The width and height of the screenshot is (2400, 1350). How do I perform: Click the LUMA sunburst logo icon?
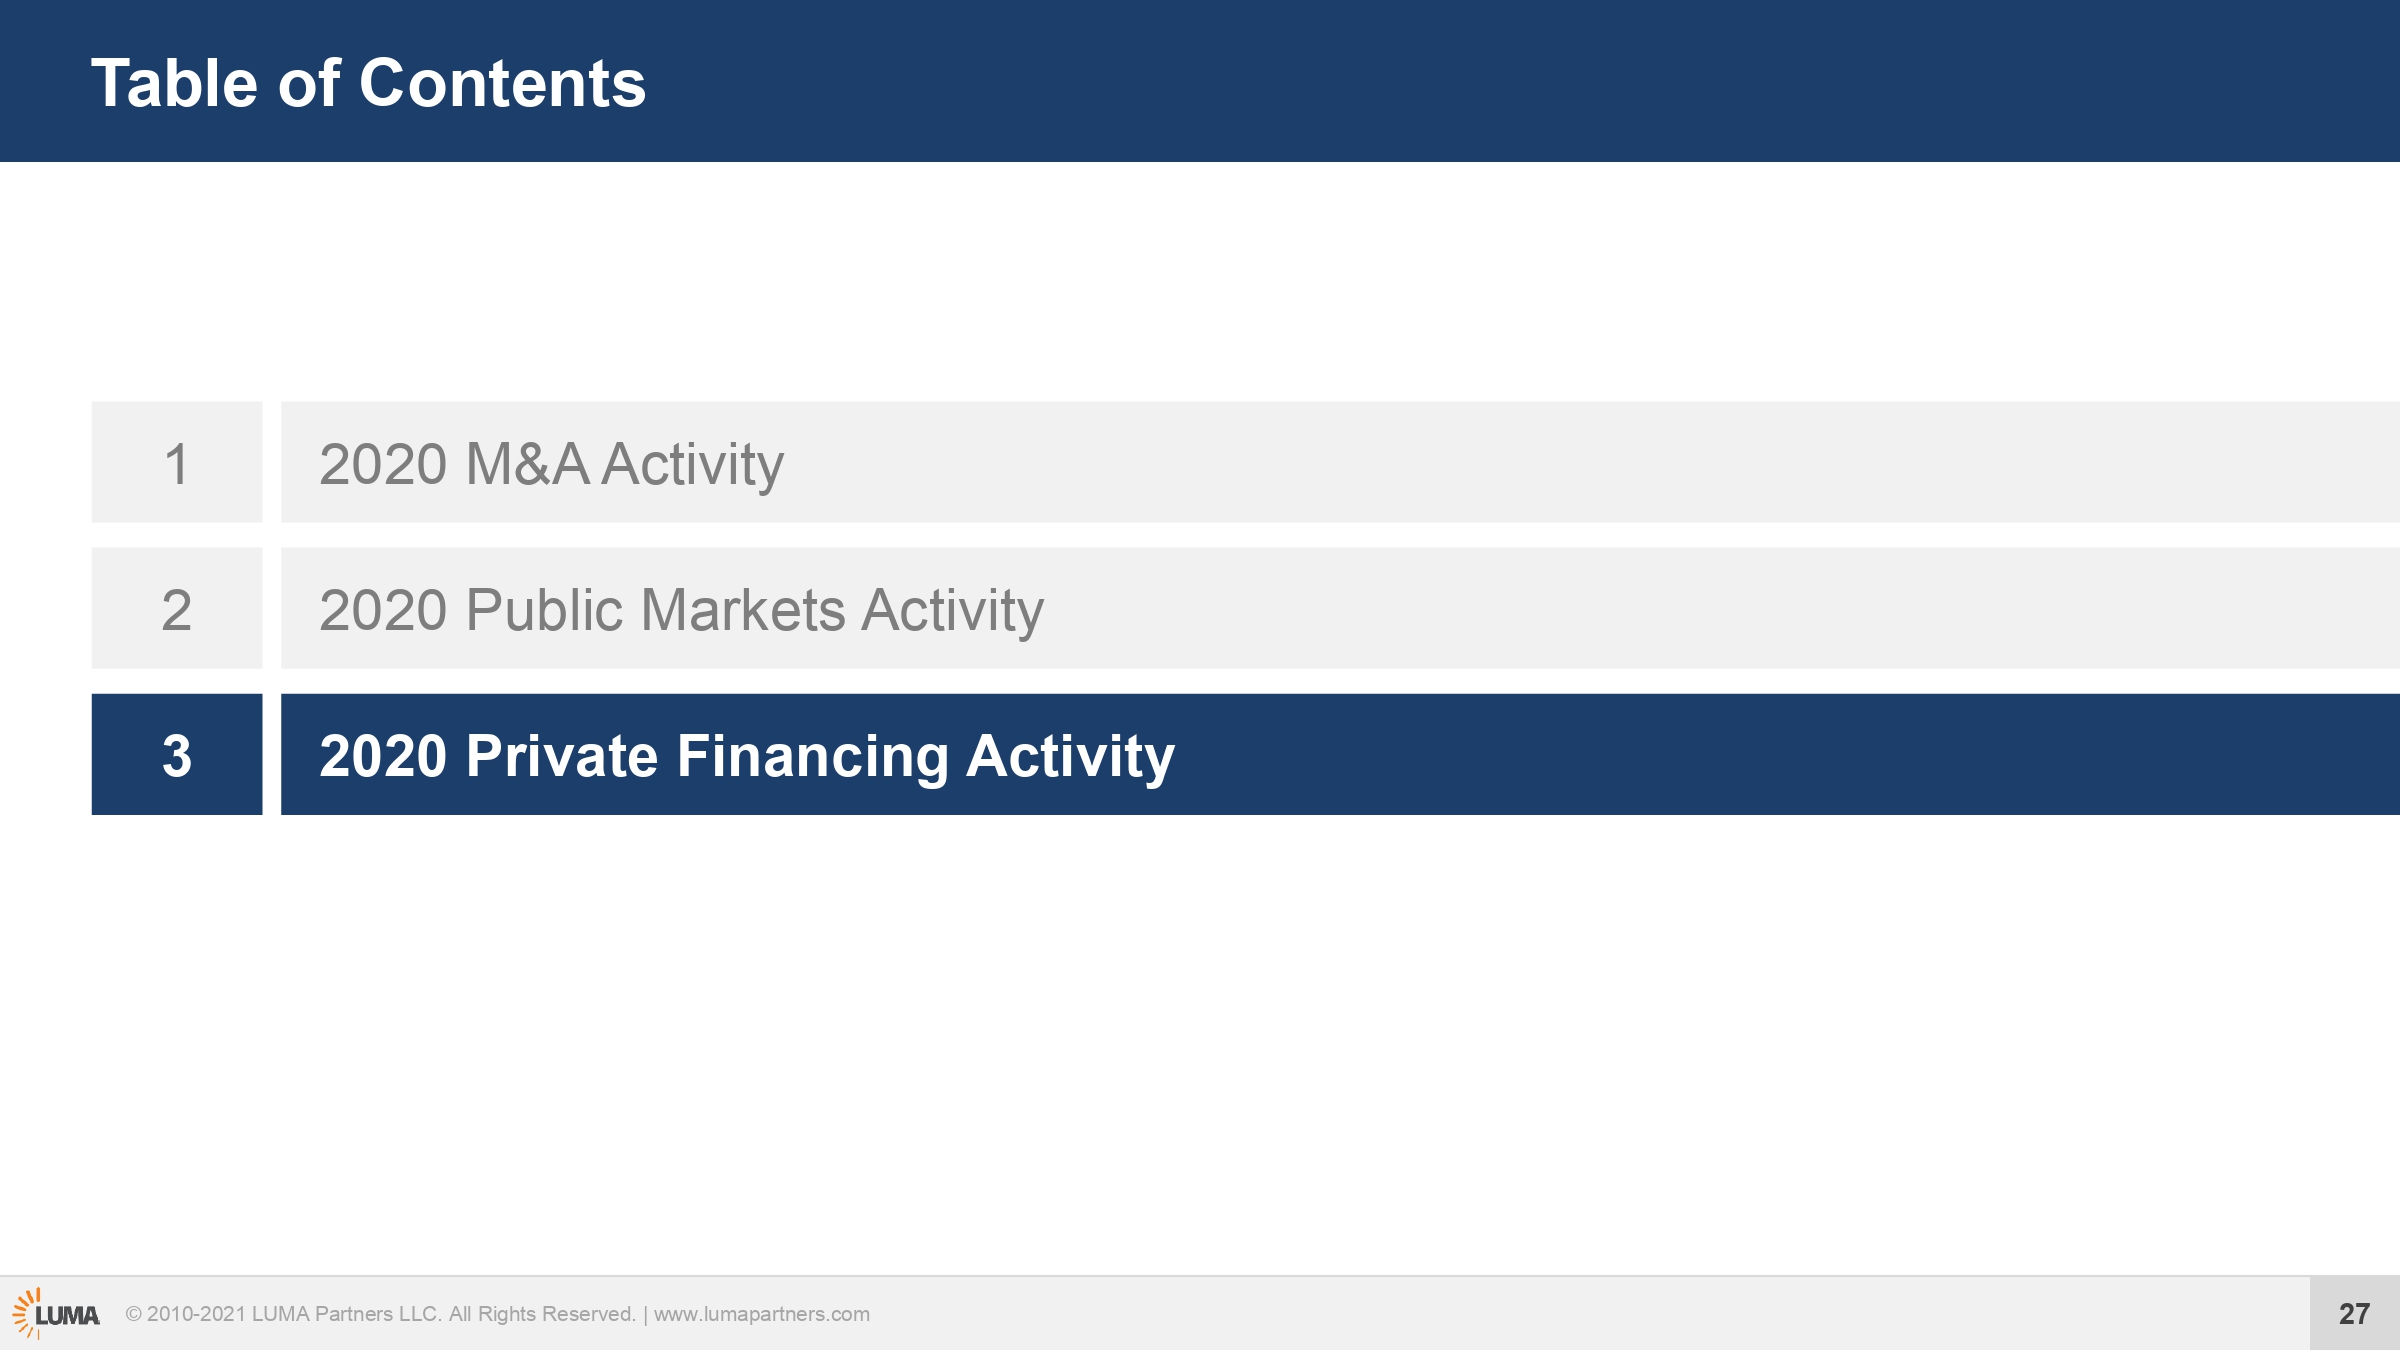click(x=26, y=1313)
